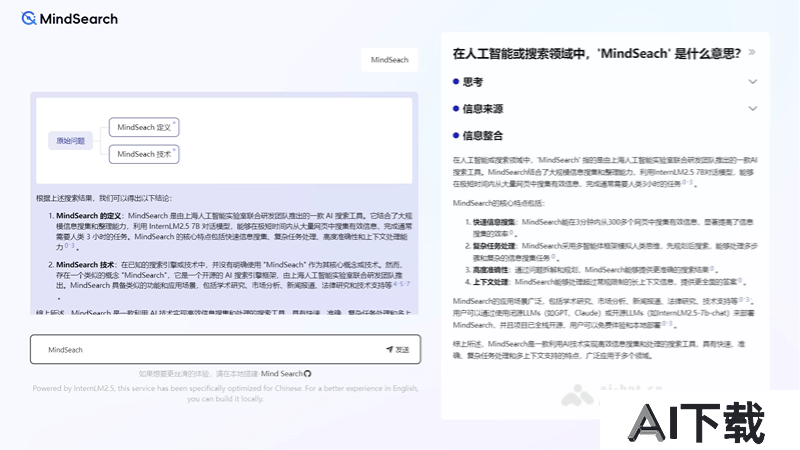The image size is (800, 450).
Task: Click the 'MindSeach' 是什么意思 question title
Action: 596,54
